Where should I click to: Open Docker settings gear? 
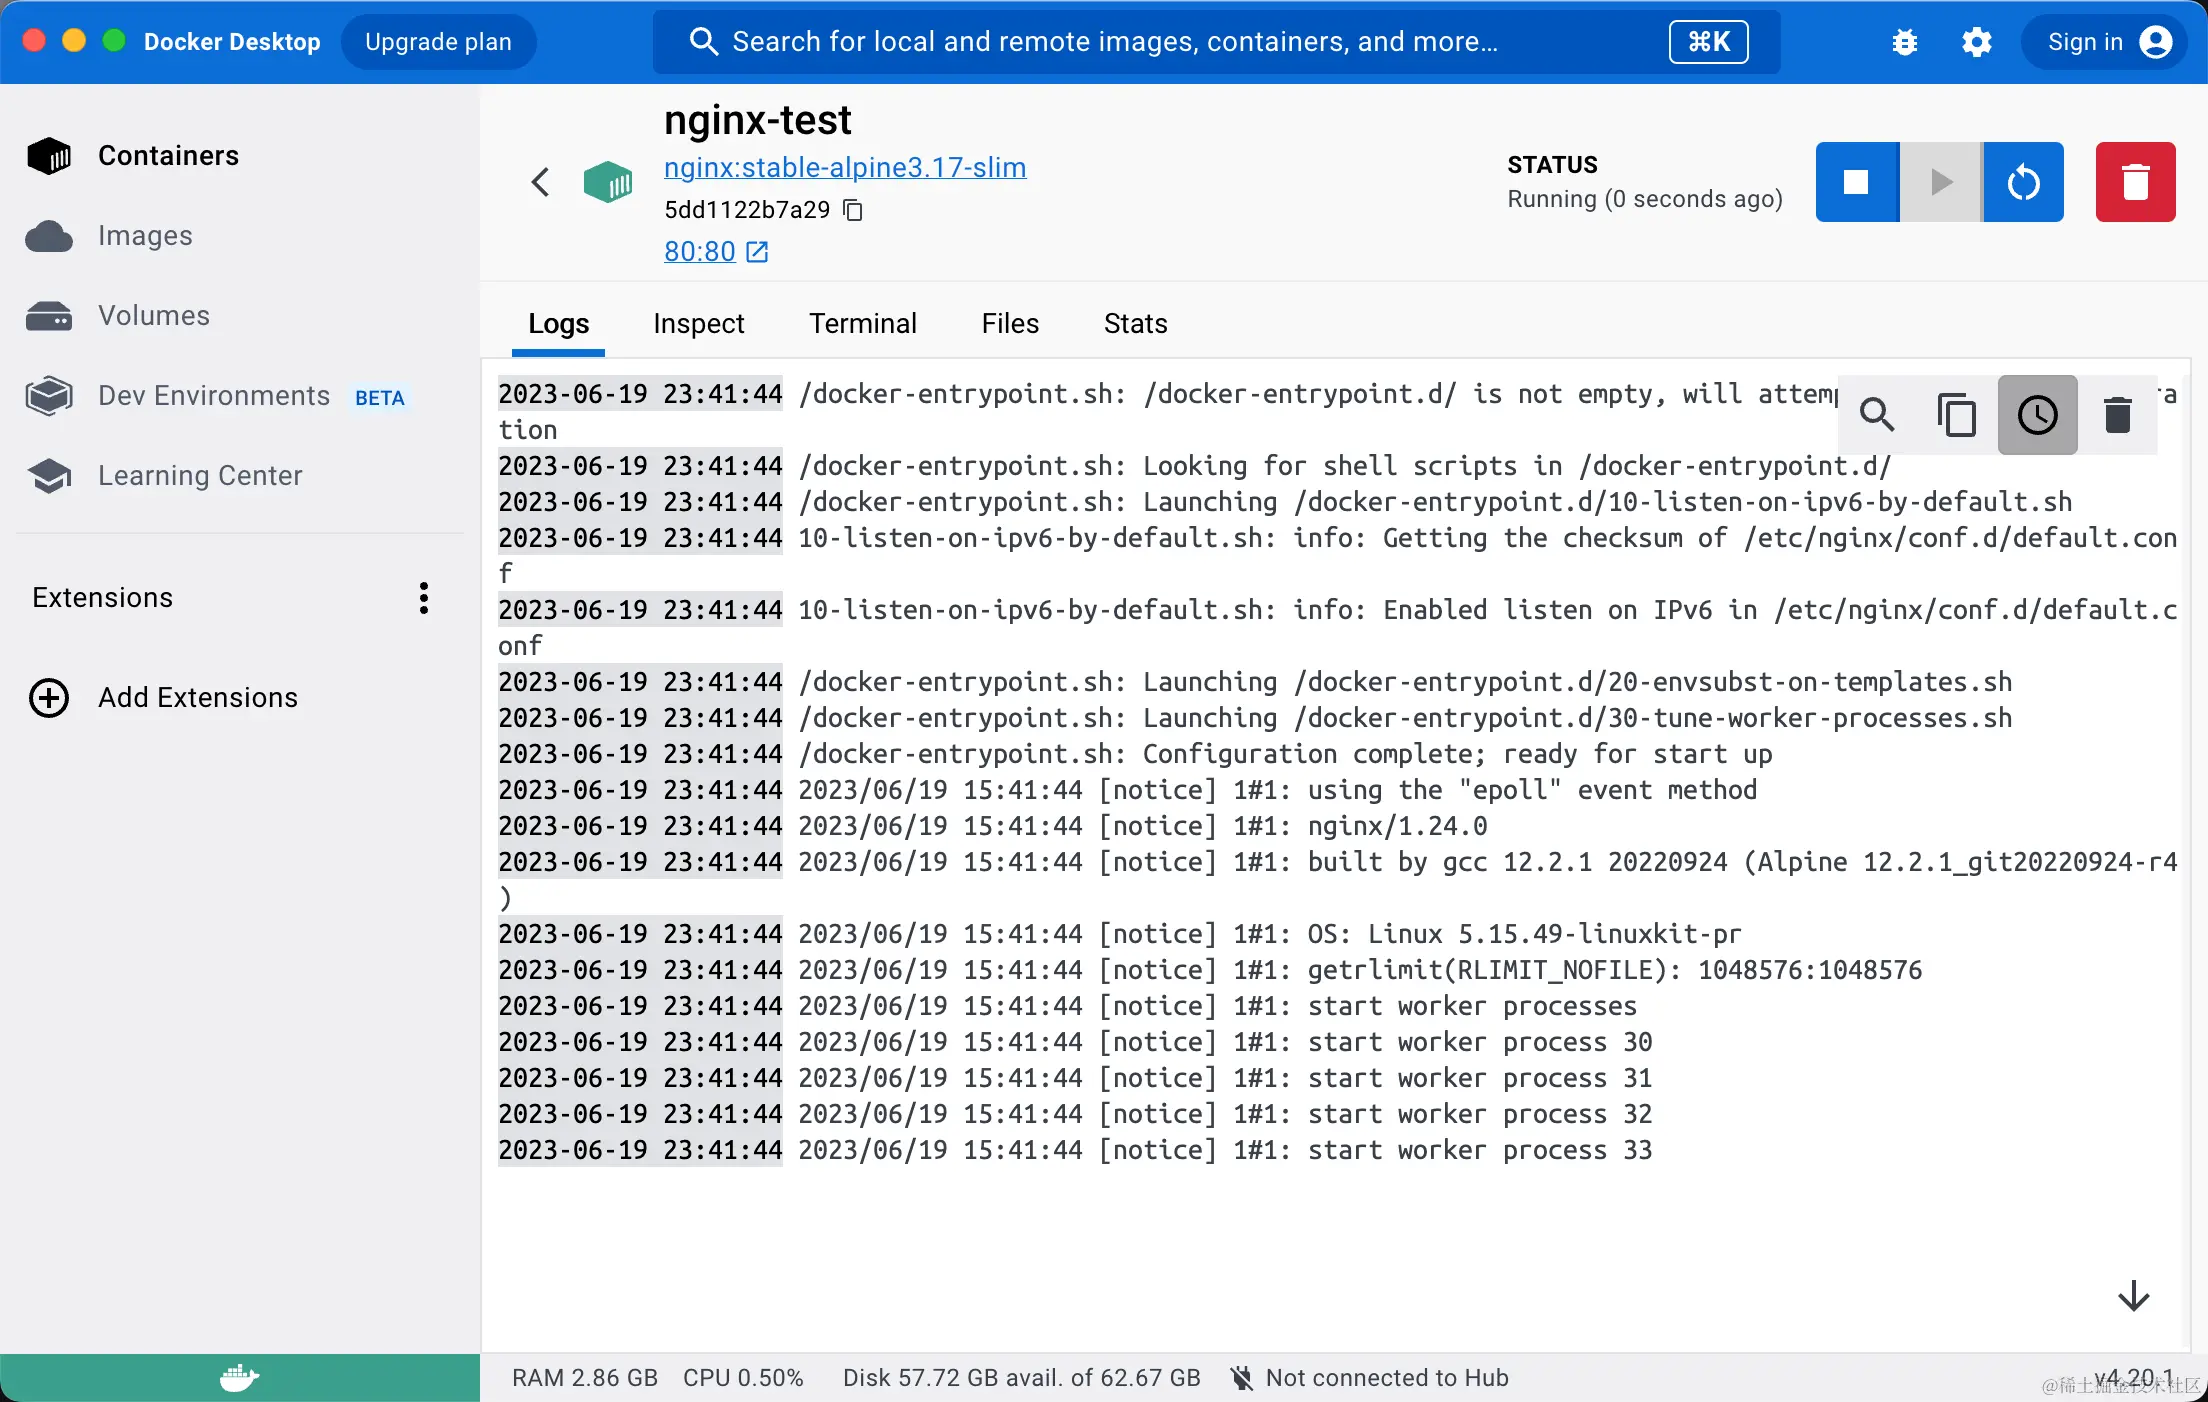(x=1977, y=42)
